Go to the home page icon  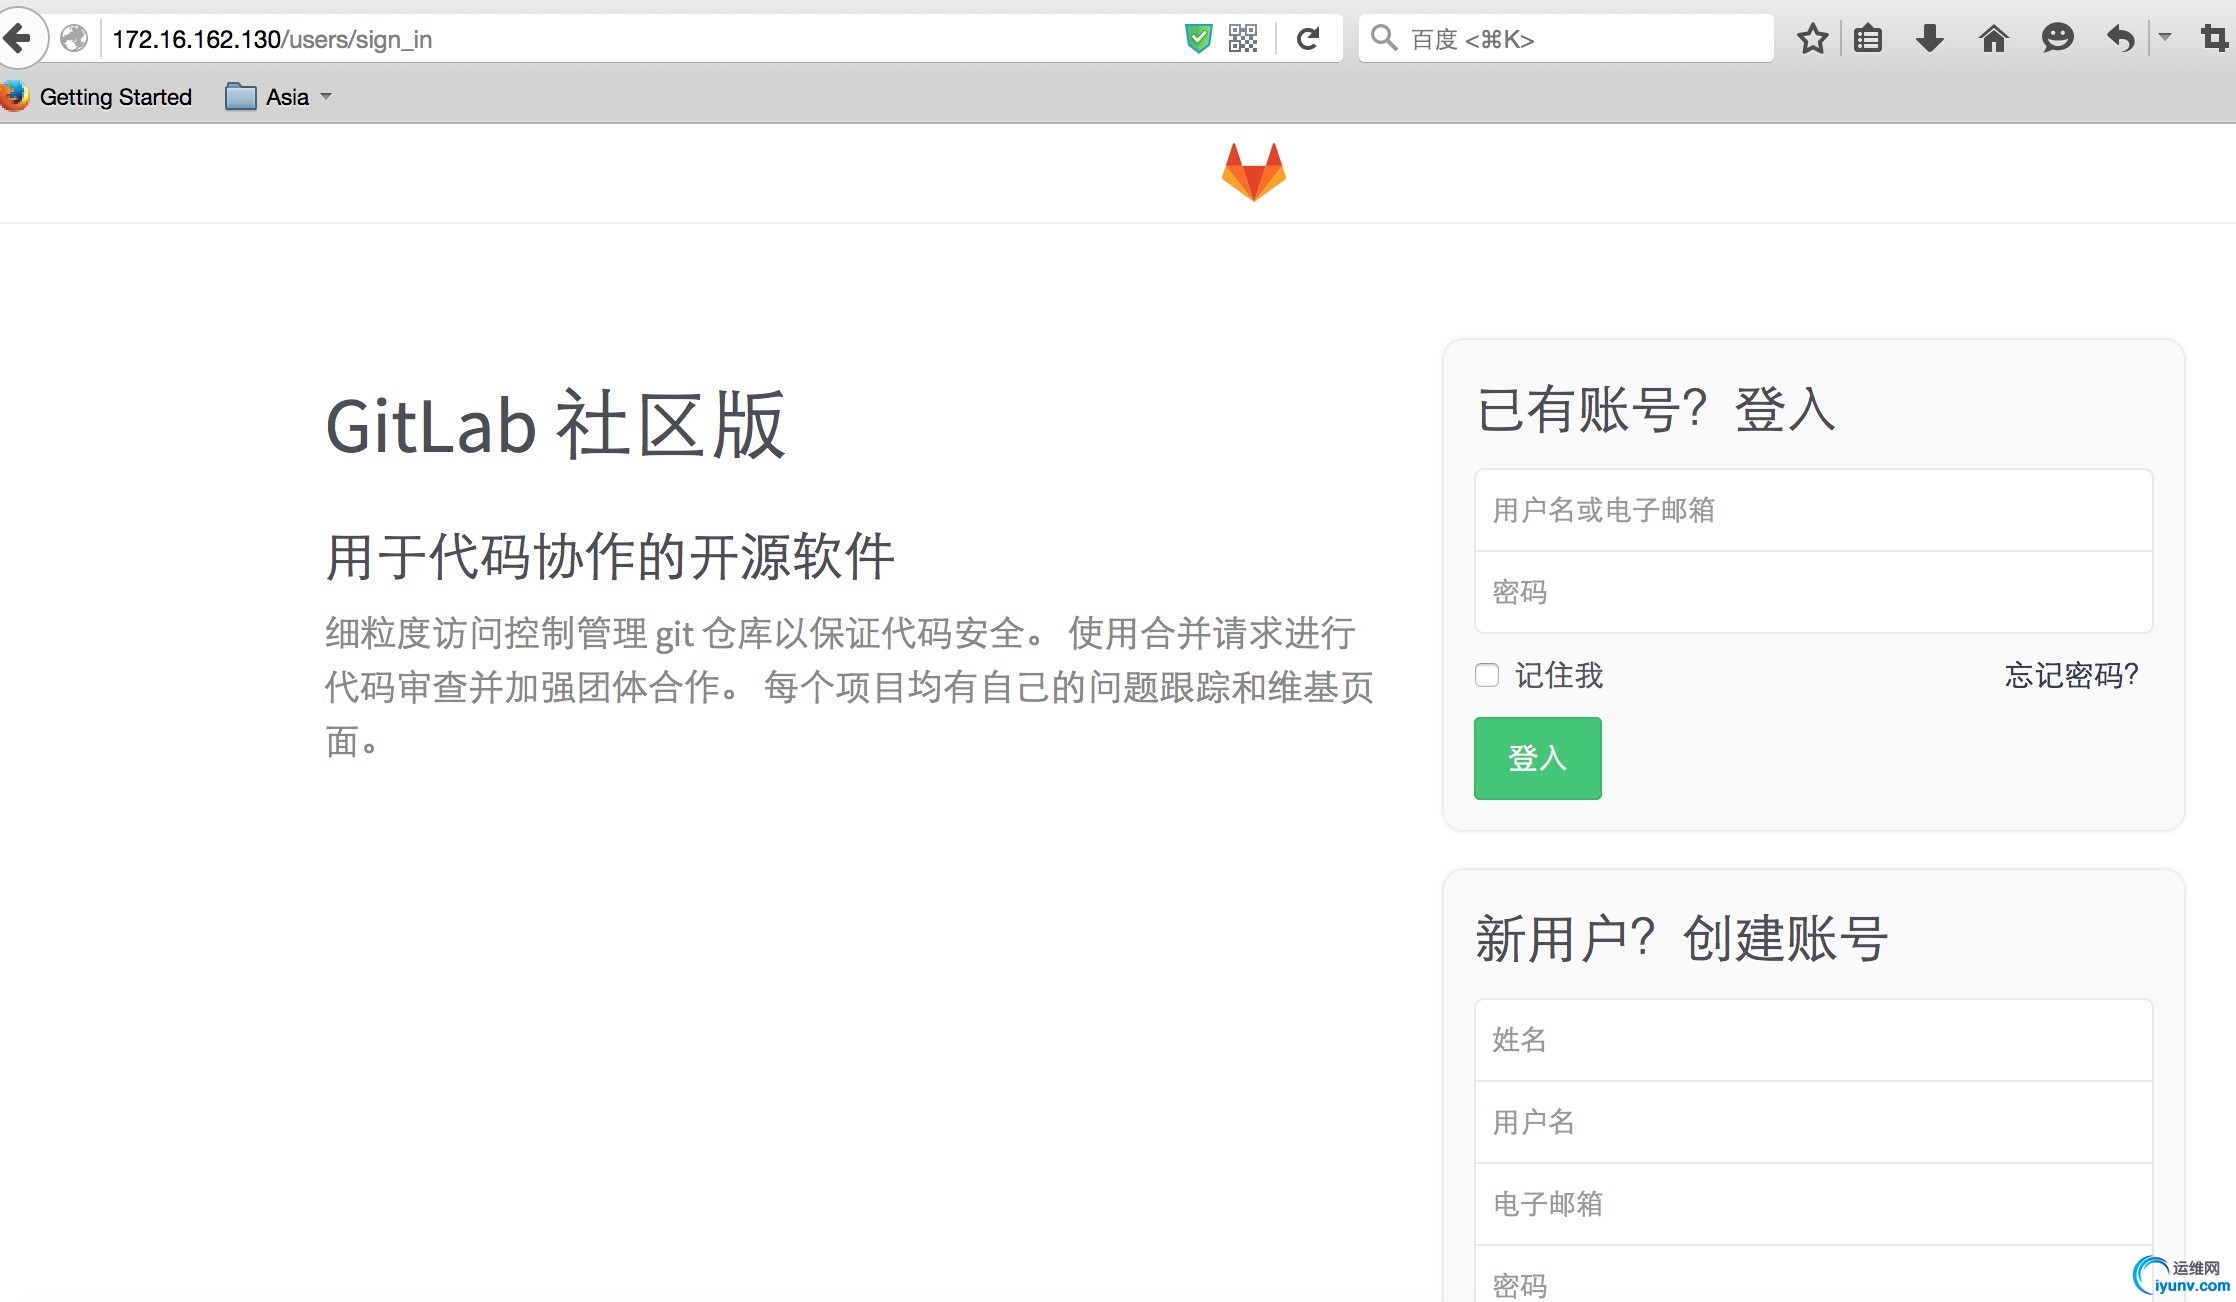(1994, 39)
